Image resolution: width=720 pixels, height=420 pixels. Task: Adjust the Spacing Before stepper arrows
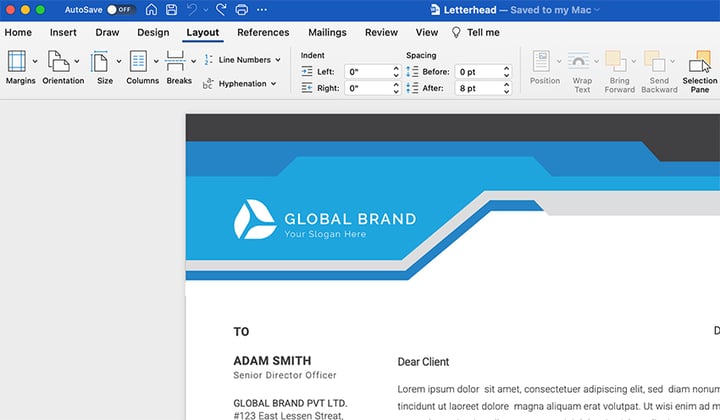click(x=506, y=72)
